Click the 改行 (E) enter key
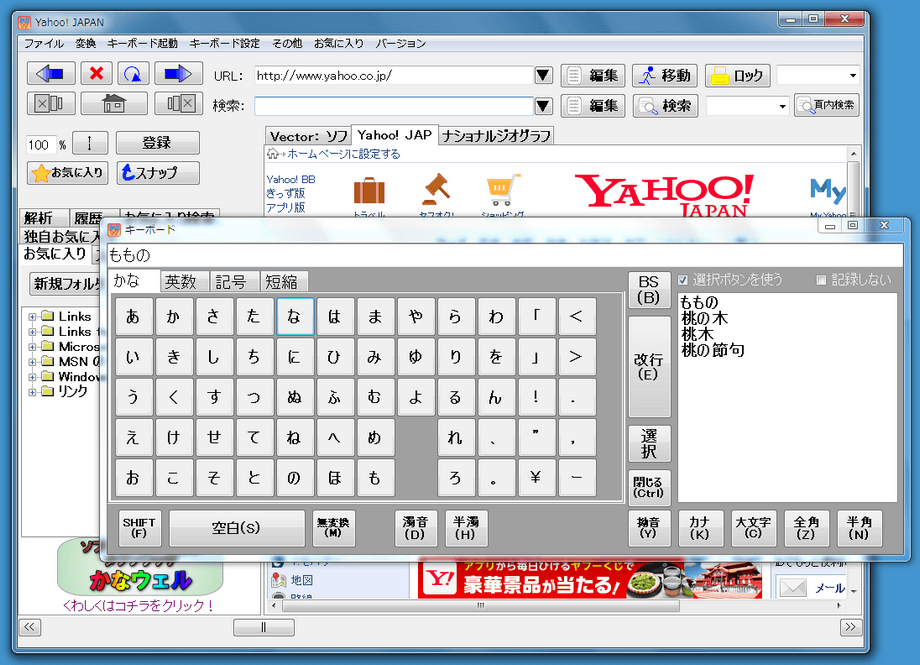The width and height of the screenshot is (920, 665). (x=648, y=366)
